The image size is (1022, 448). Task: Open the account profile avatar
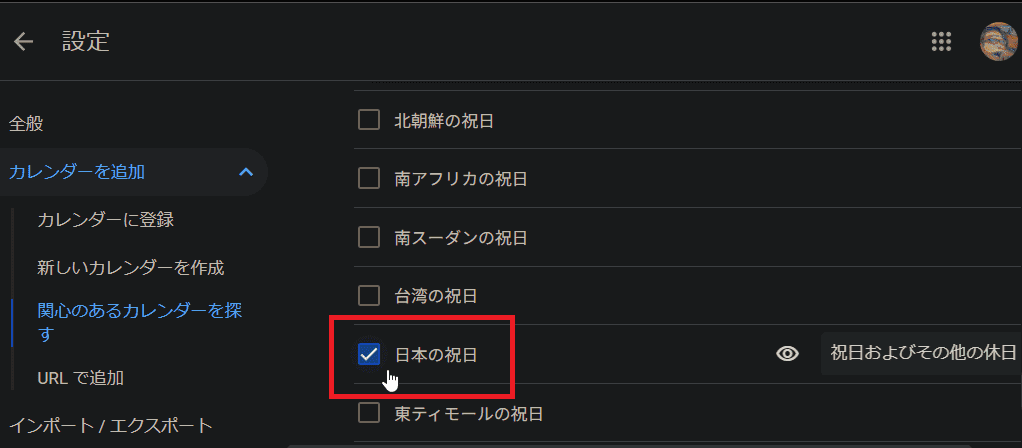(999, 41)
